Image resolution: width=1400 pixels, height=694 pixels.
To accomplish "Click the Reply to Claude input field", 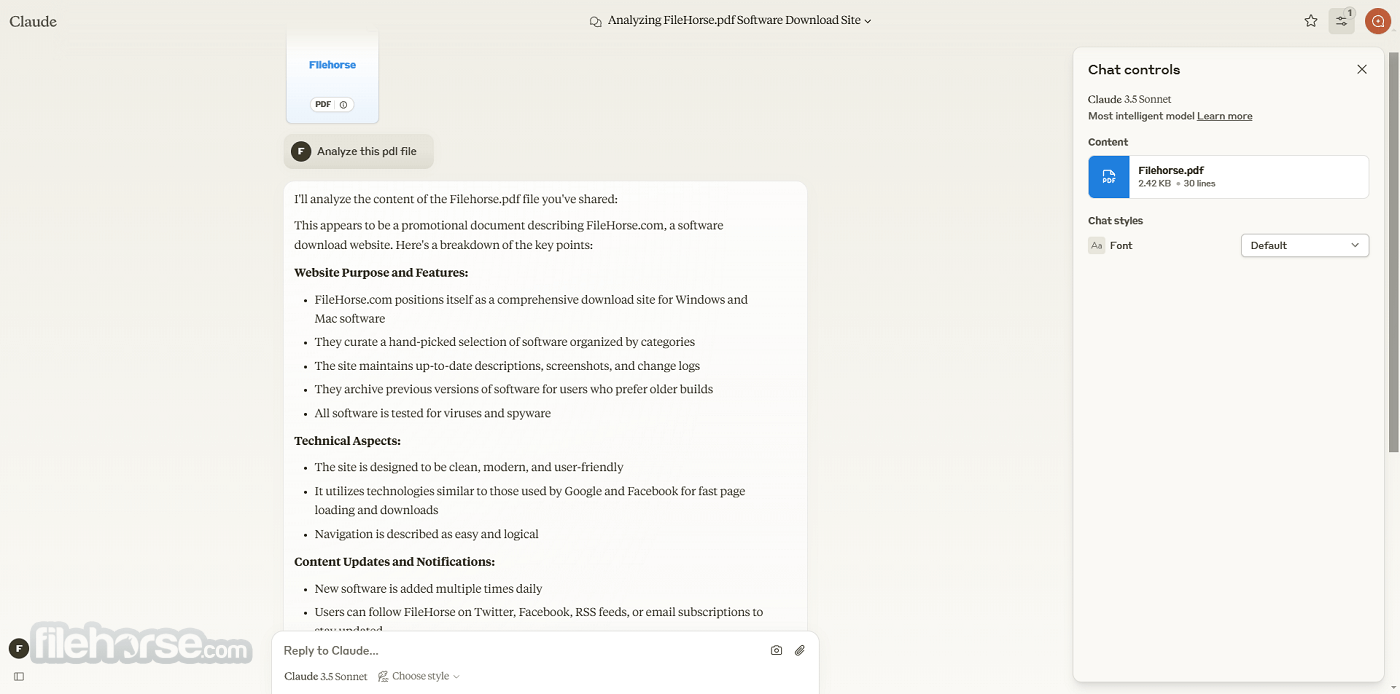I will [x=520, y=650].
